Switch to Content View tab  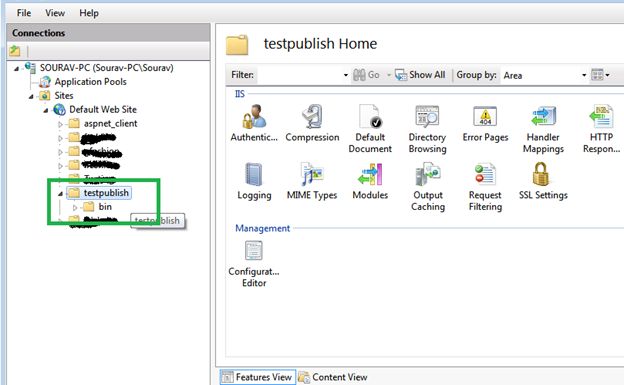point(333,377)
